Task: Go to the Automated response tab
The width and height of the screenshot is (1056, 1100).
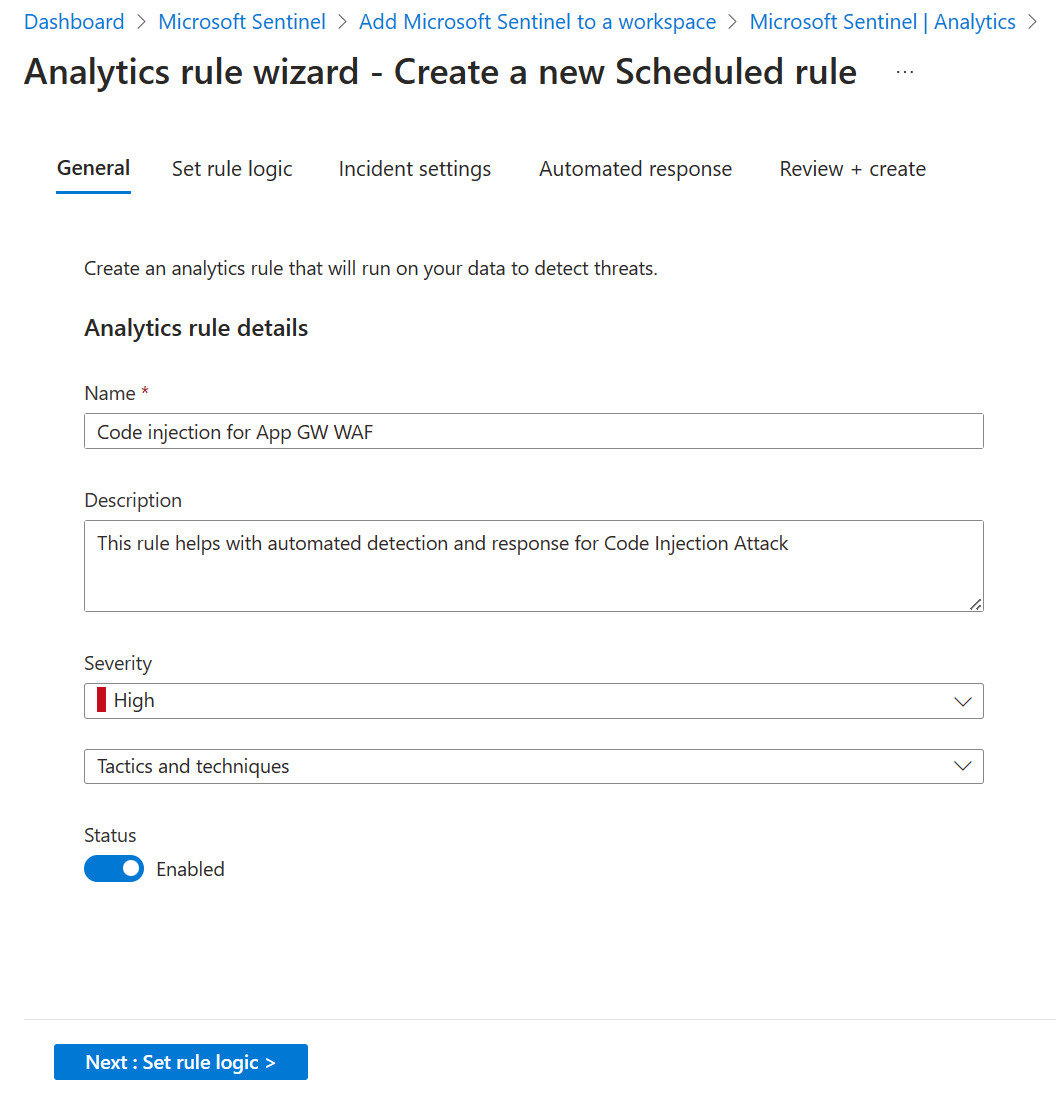Action: pyautogui.click(x=635, y=169)
